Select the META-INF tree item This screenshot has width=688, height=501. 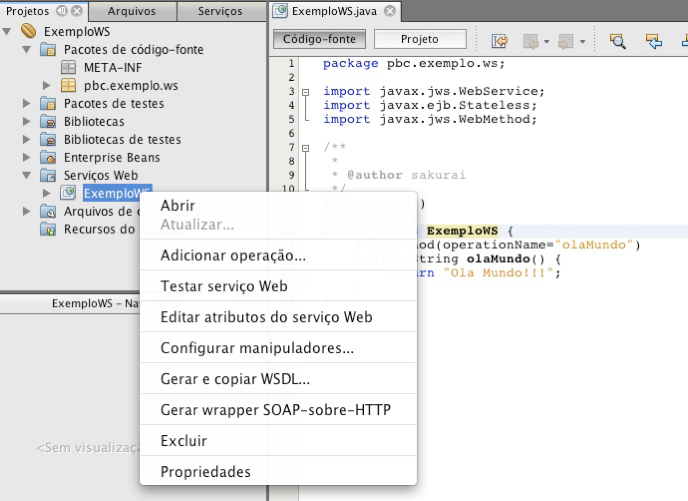113,68
